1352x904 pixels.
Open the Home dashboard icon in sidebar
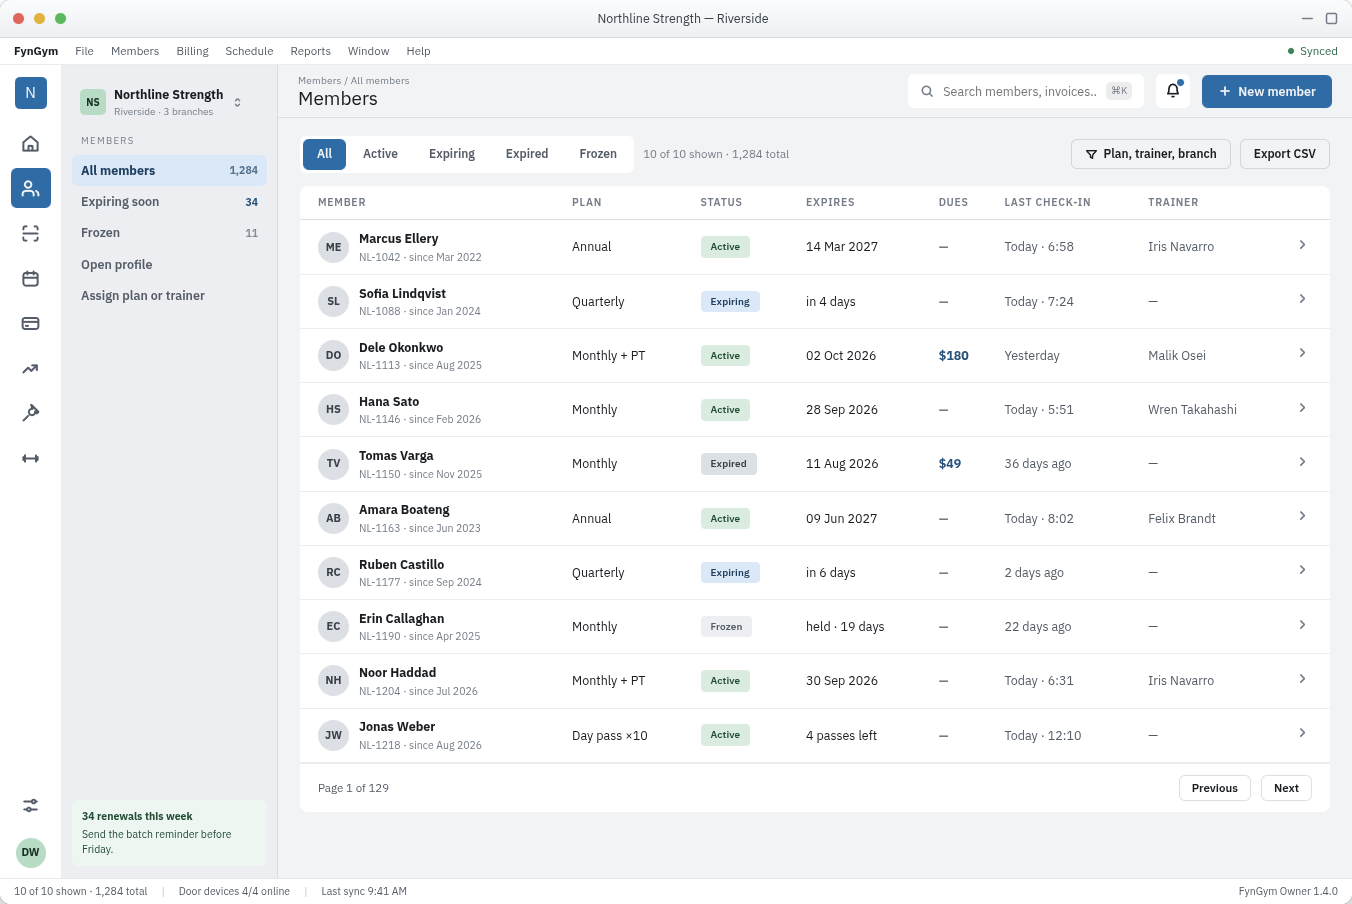(x=31, y=143)
